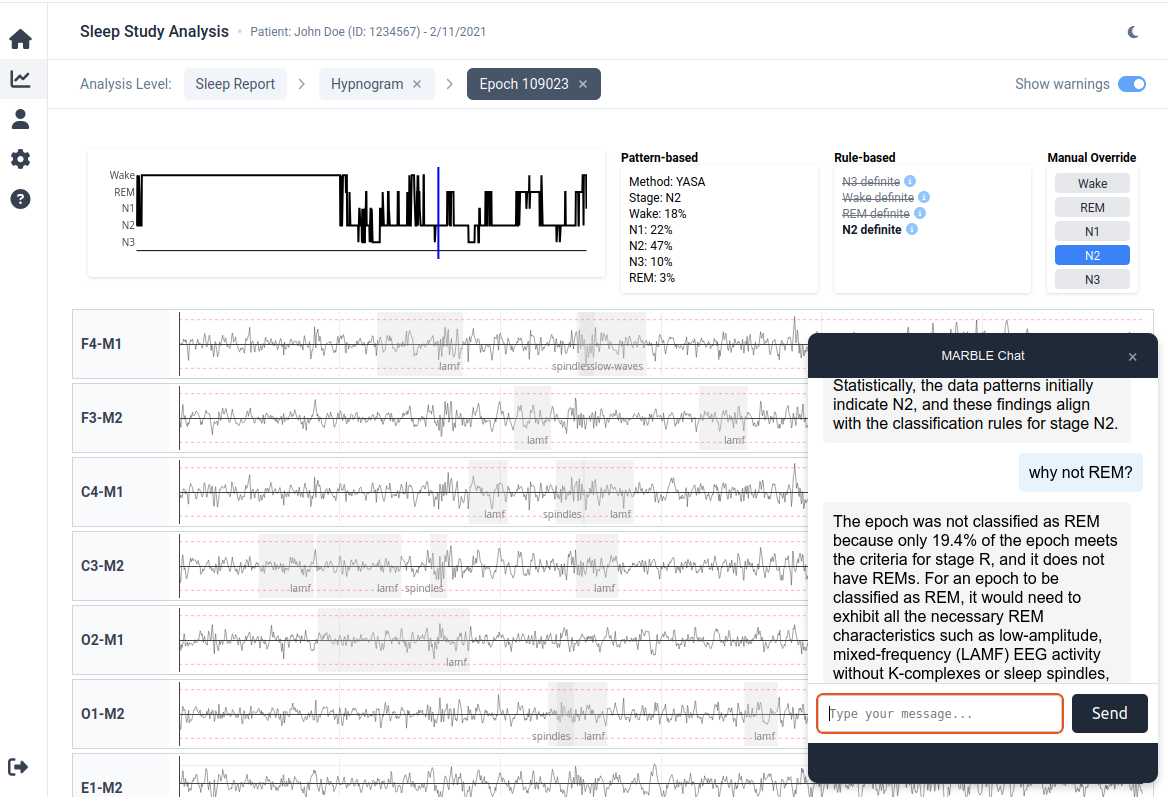1167x797 pixels.
Task: Select N3 as the manual override stage
Action: (x=1092, y=279)
